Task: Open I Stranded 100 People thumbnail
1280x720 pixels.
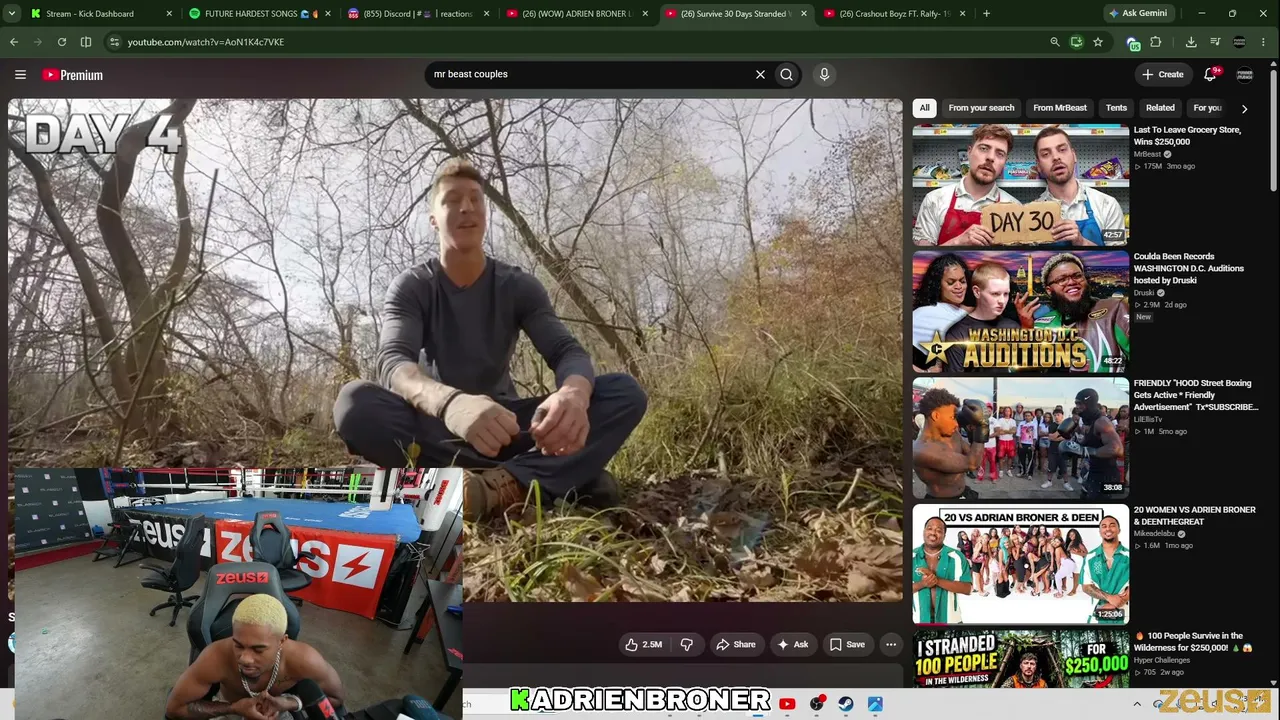Action: (1021, 659)
